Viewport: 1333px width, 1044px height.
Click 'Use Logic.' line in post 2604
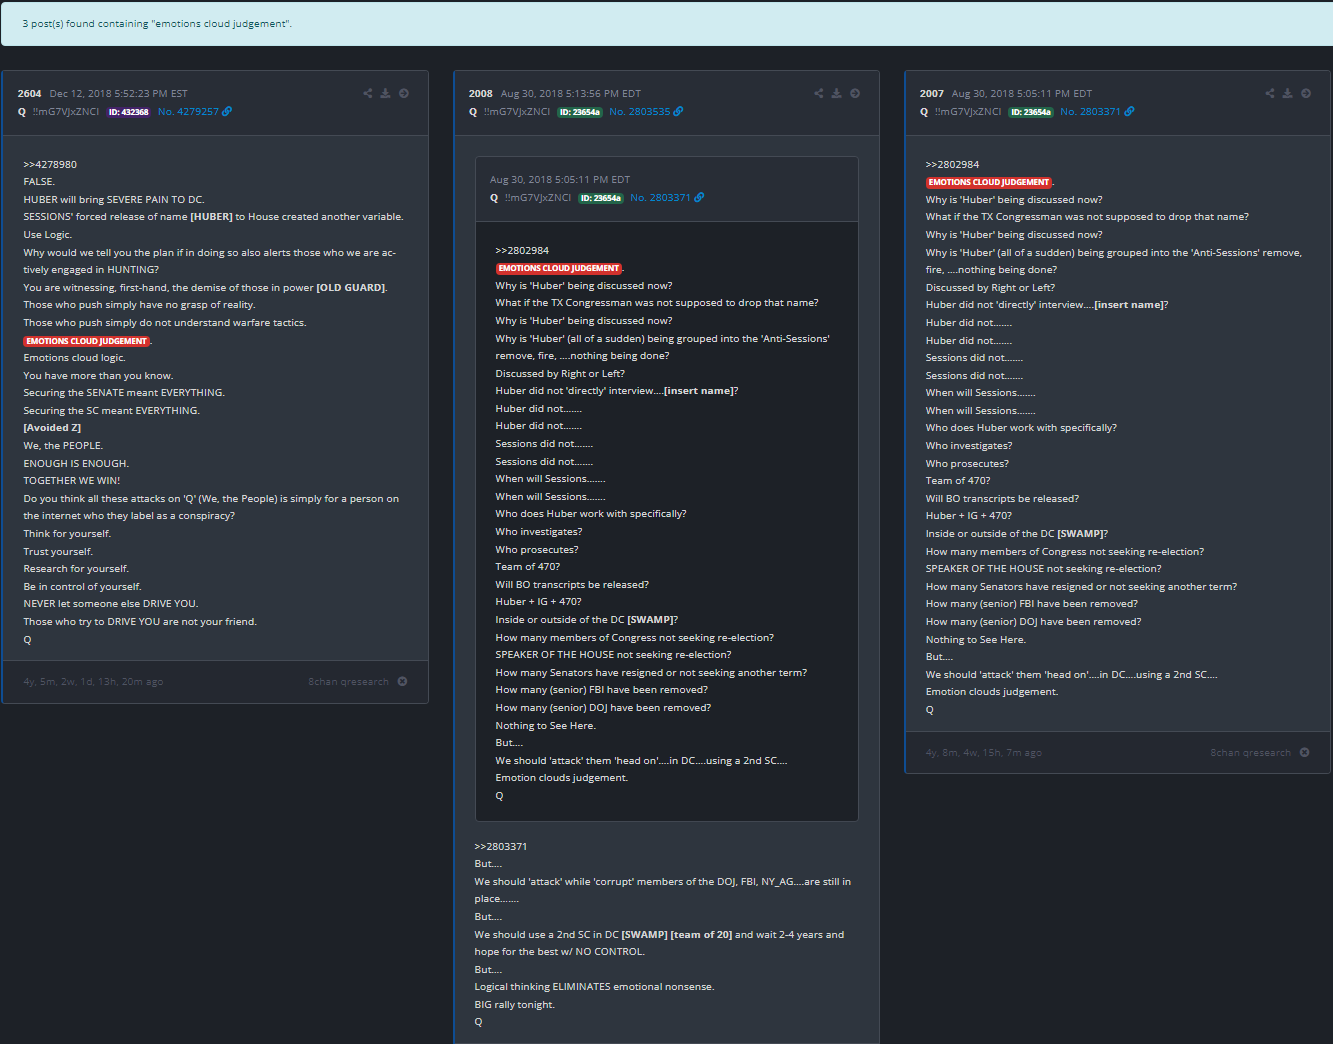pos(47,234)
